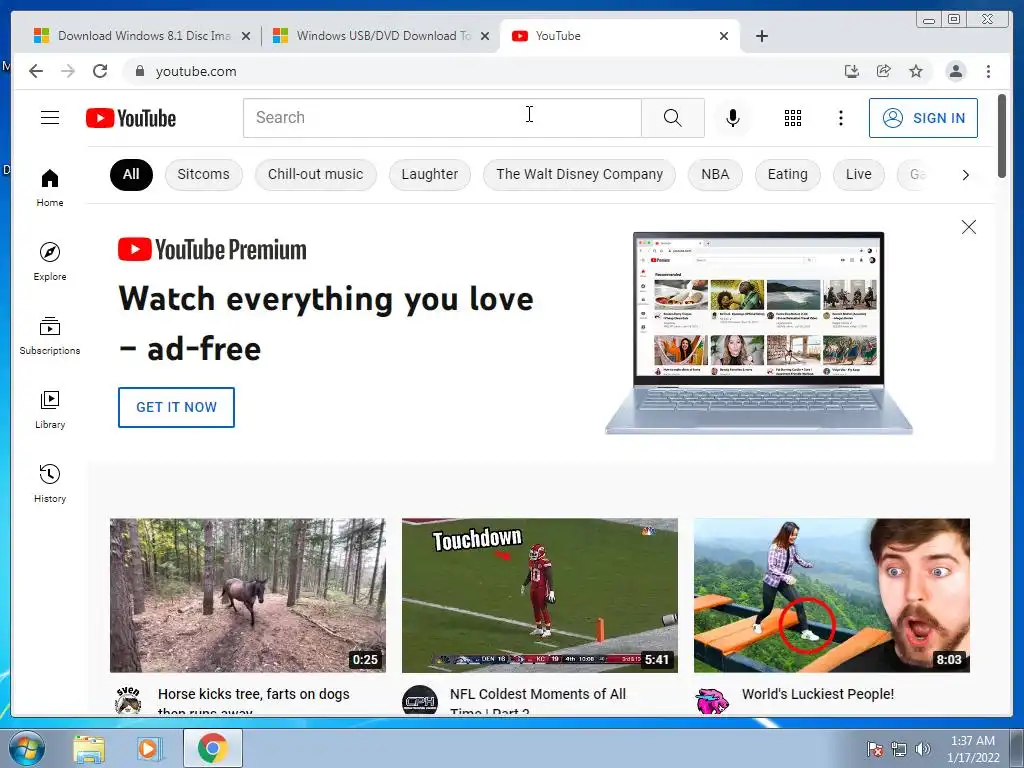Open the CPH channel avatar

(420, 700)
